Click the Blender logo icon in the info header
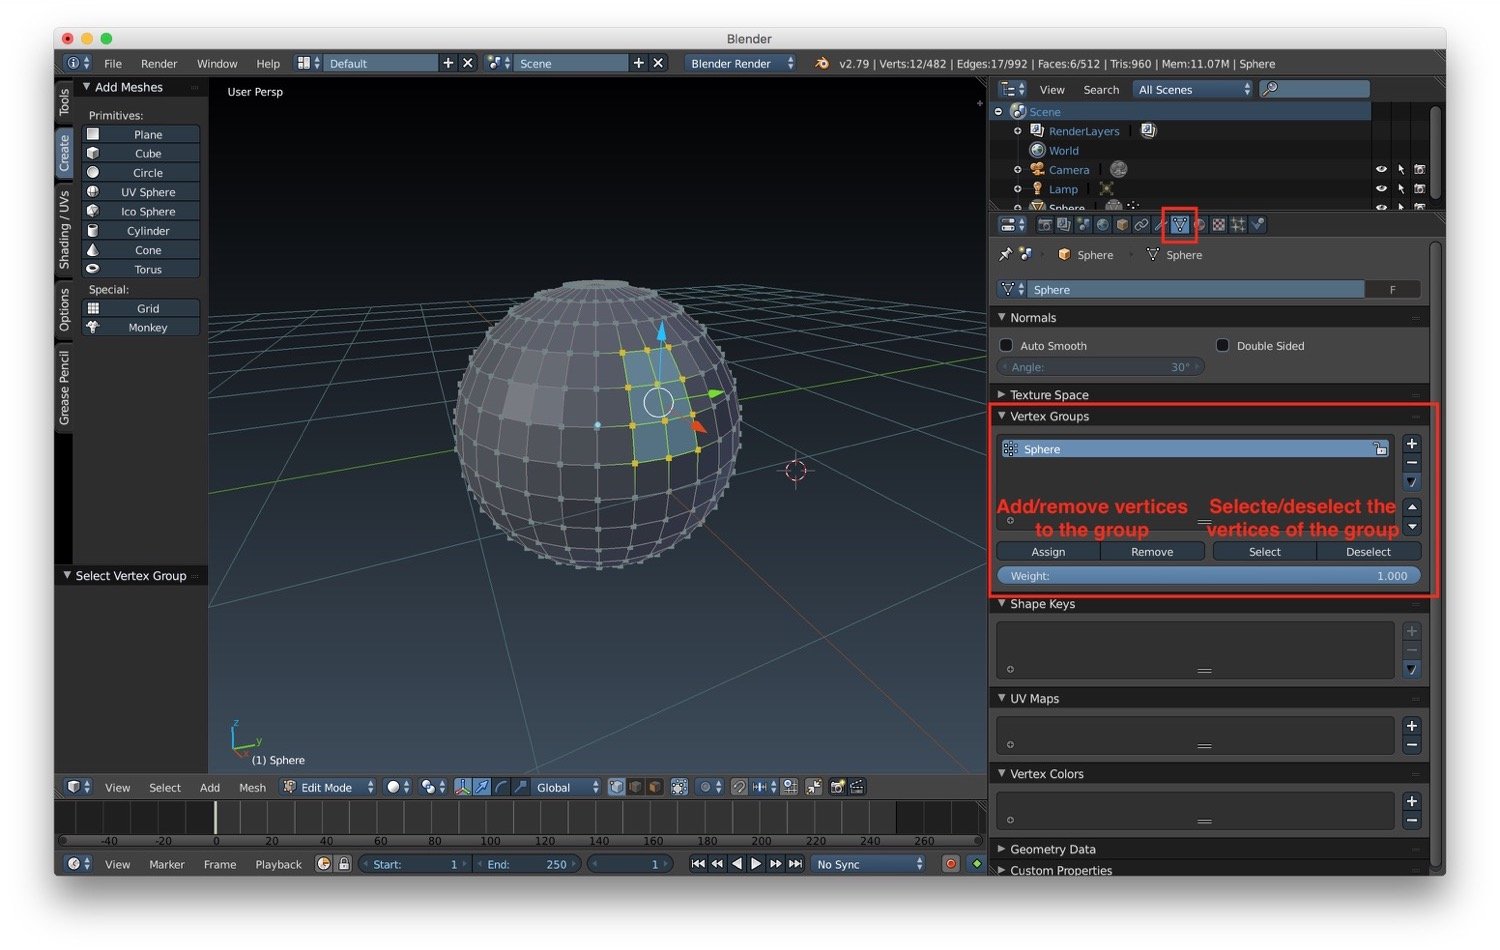1500x950 pixels. (x=822, y=63)
